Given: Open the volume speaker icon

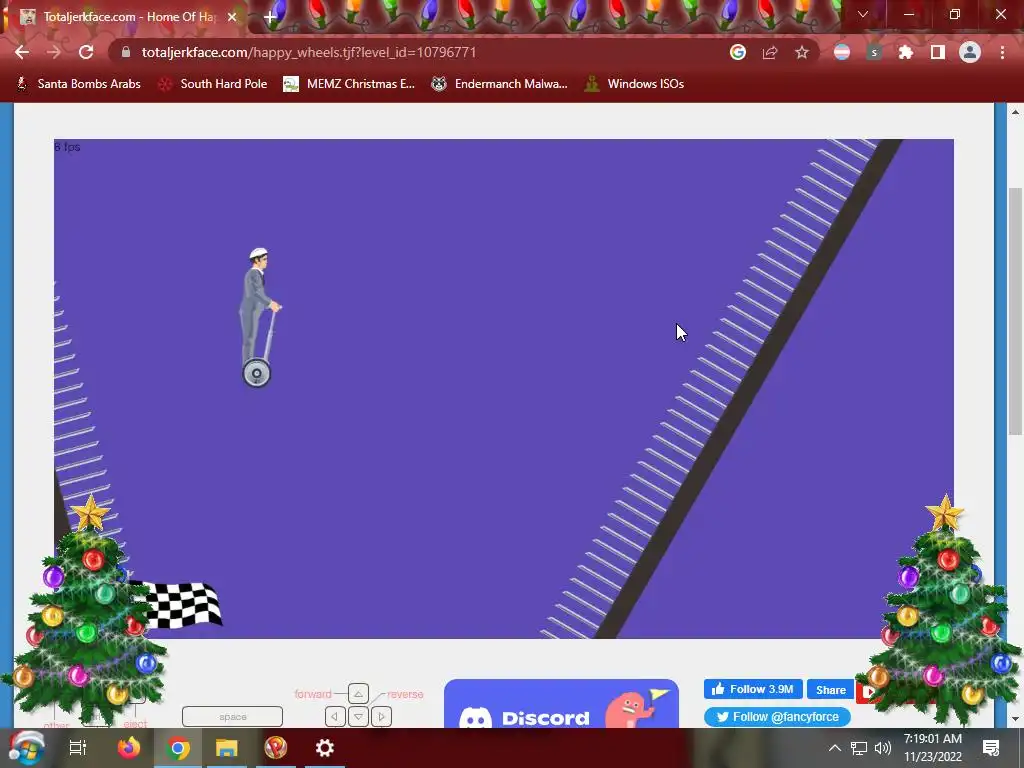Looking at the screenshot, I should tap(882, 748).
